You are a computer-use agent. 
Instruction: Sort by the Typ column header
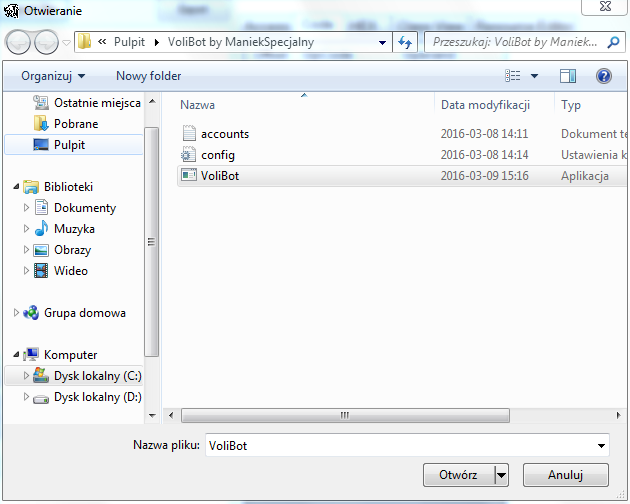coord(571,105)
